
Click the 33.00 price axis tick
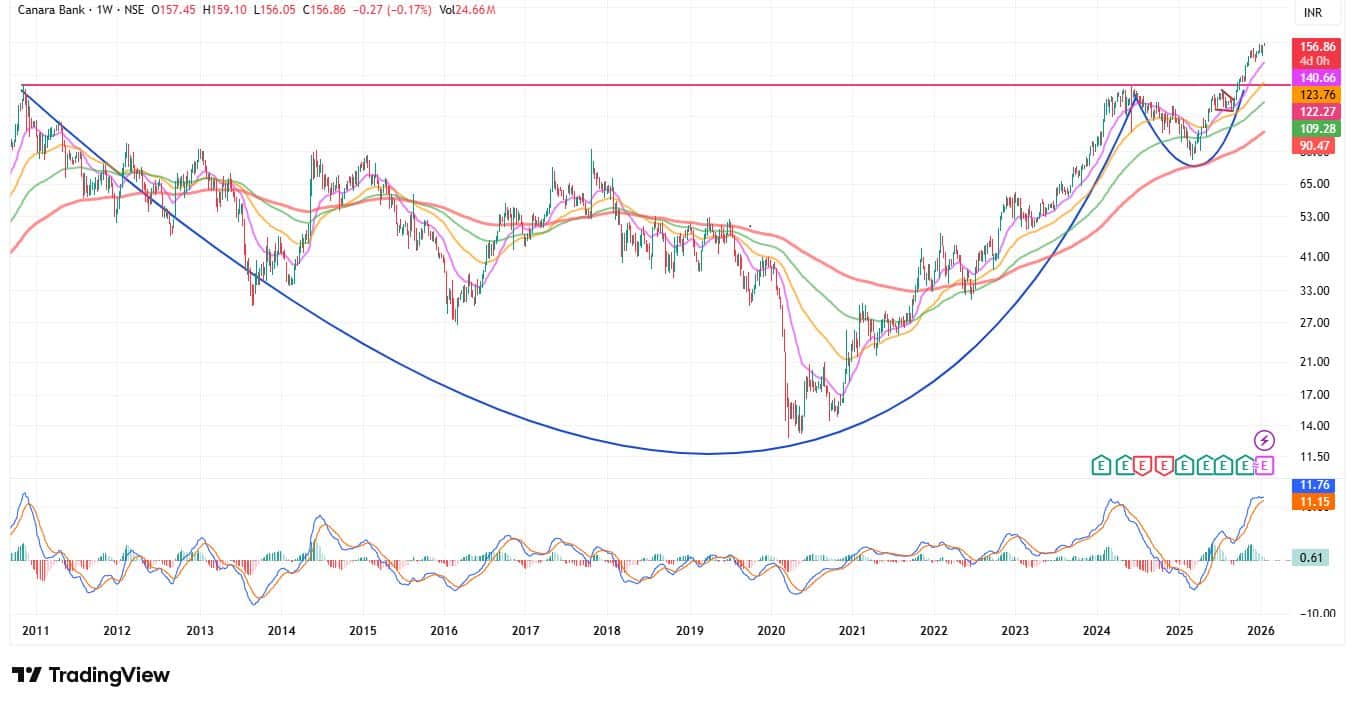coord(1314,291)
